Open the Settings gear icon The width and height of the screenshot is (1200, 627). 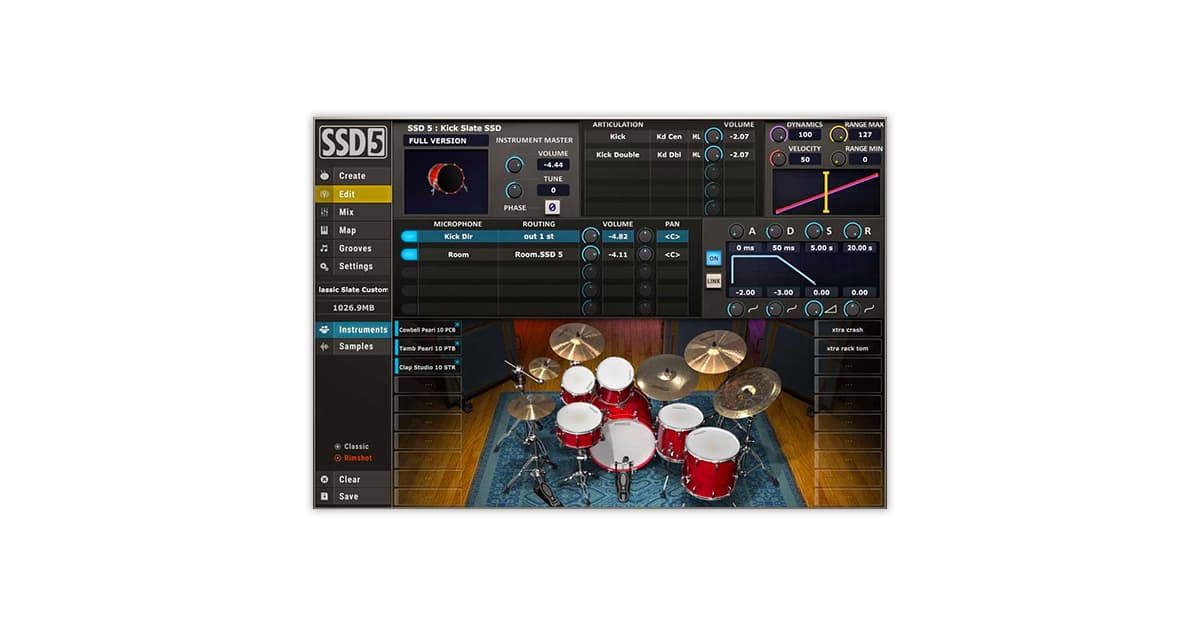(323, 266)
